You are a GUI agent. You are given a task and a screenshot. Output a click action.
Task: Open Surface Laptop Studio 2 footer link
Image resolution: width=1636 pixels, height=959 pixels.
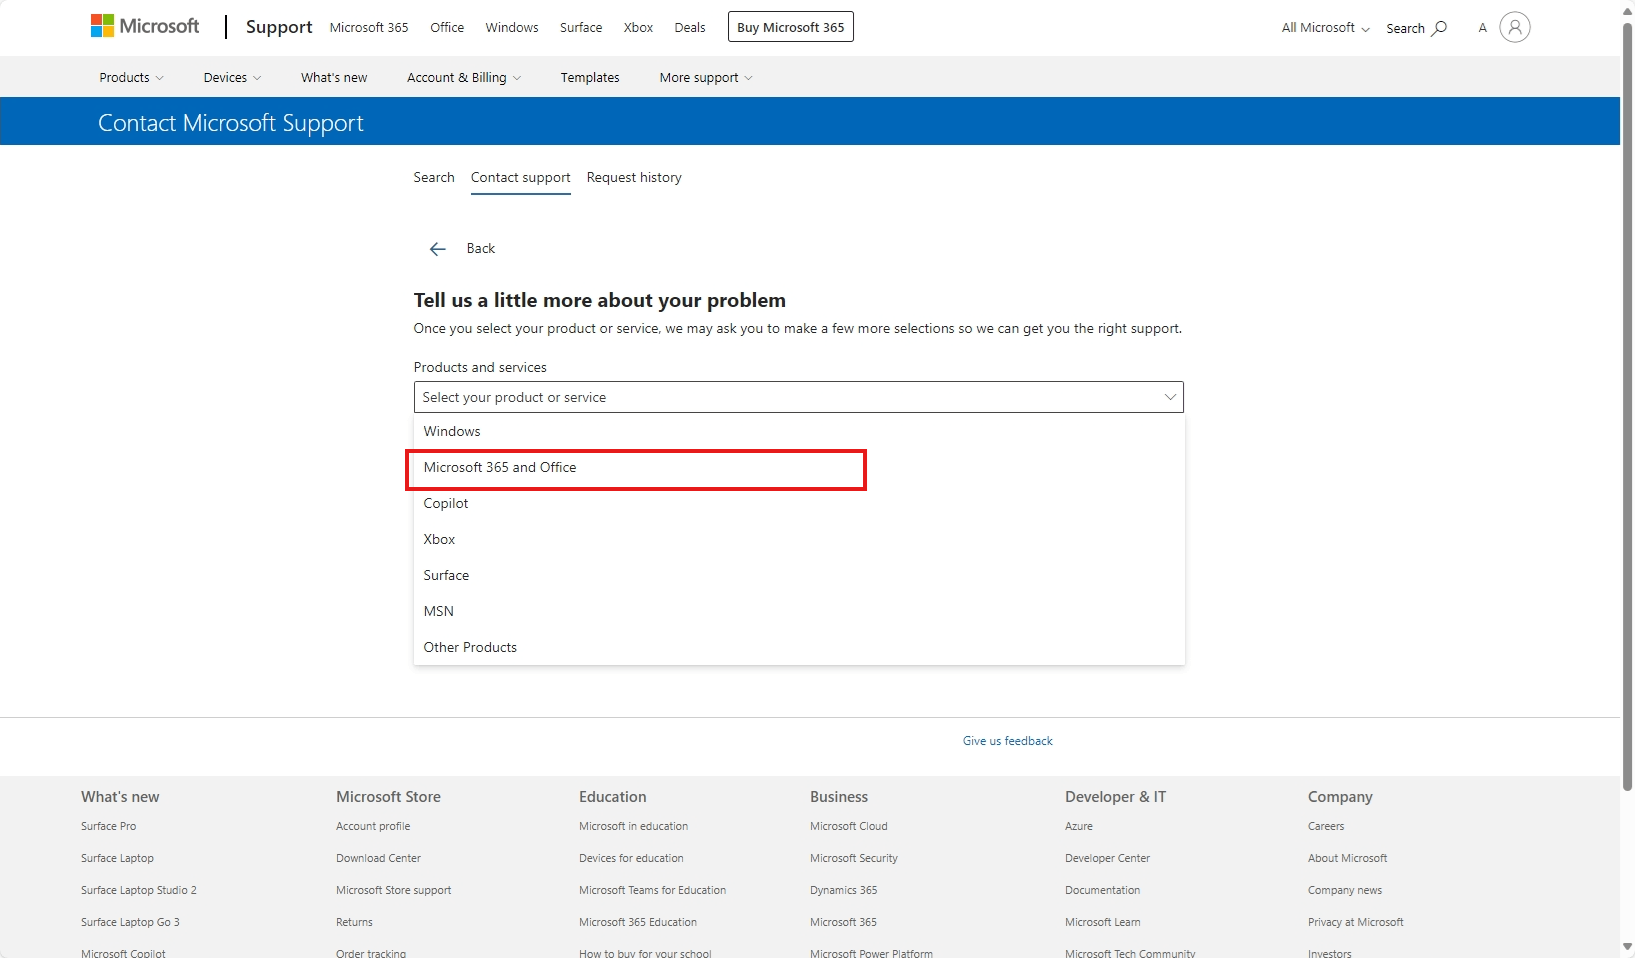[139, 890]
